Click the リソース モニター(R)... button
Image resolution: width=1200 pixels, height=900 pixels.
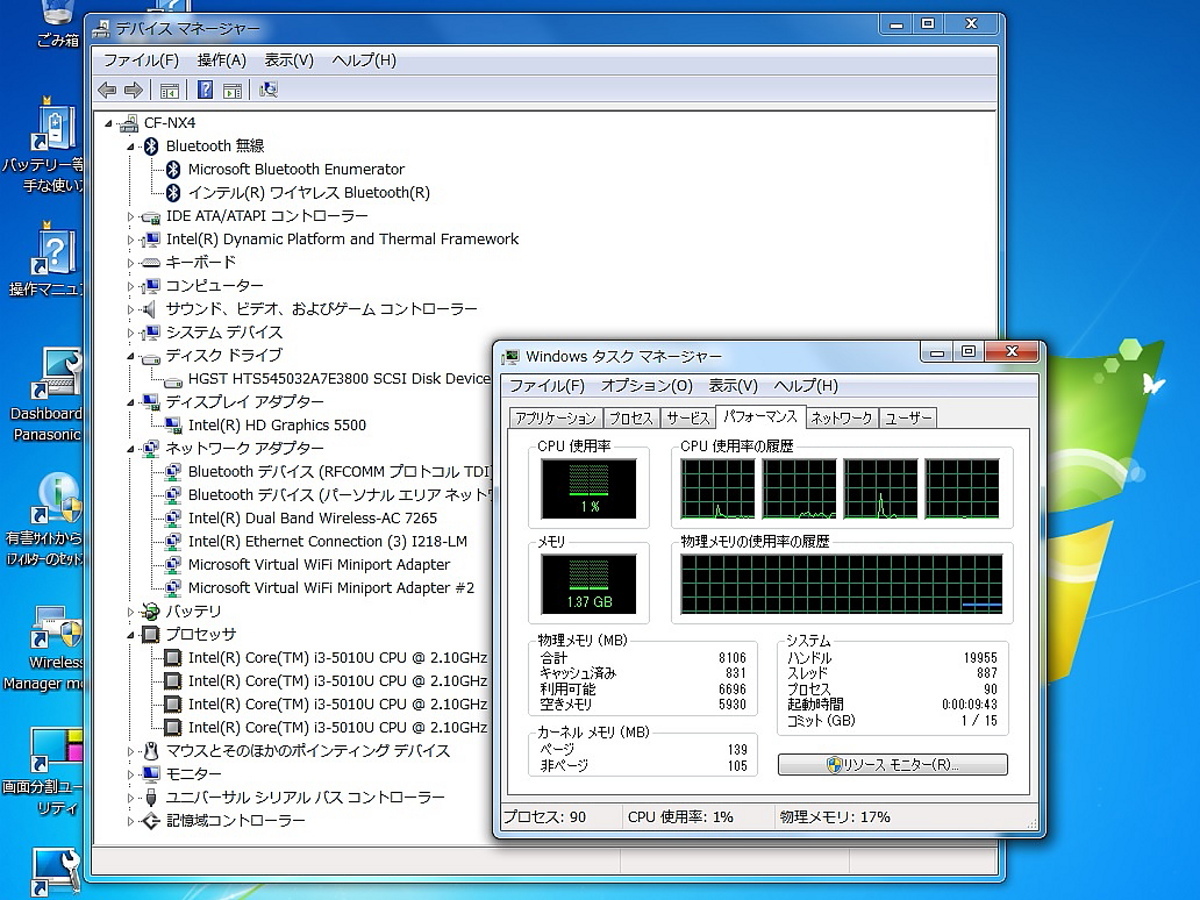892,765
